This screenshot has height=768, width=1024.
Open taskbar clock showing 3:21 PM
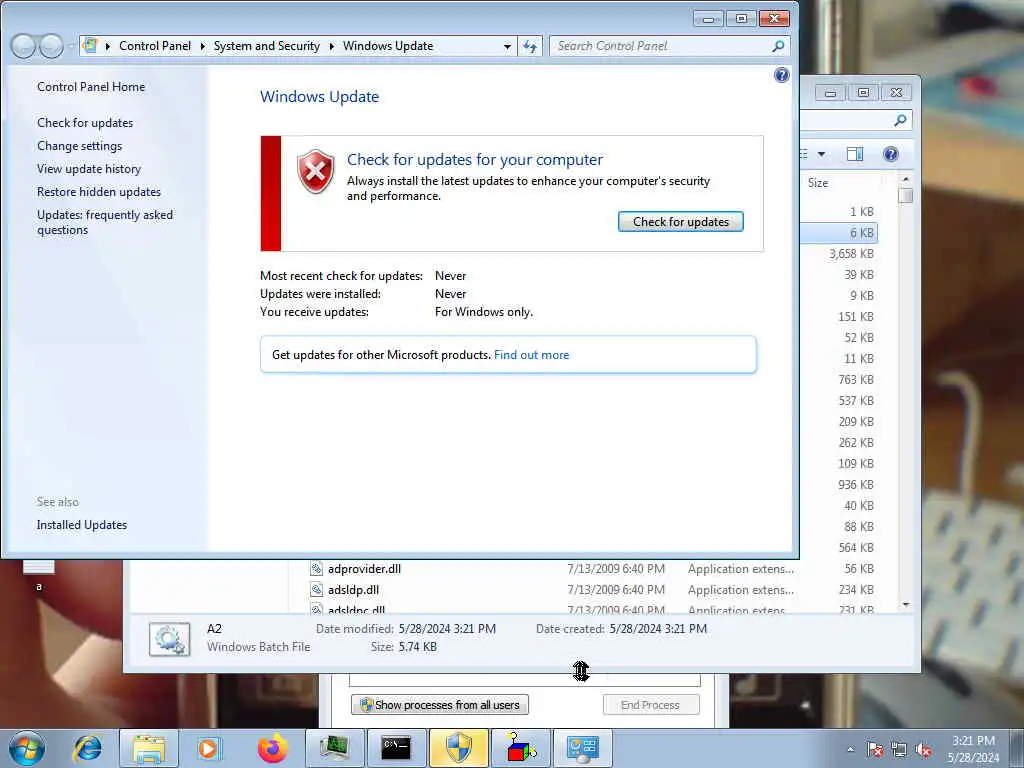[x=973, y=749]
